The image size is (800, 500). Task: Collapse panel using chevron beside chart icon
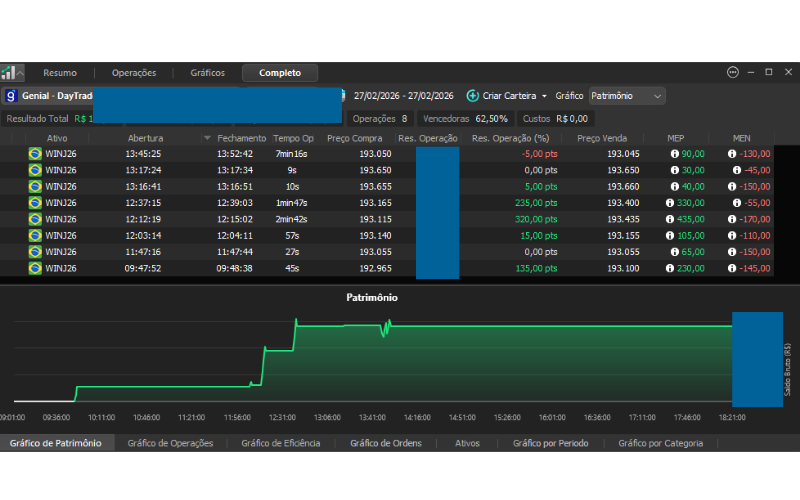[22, 73]
